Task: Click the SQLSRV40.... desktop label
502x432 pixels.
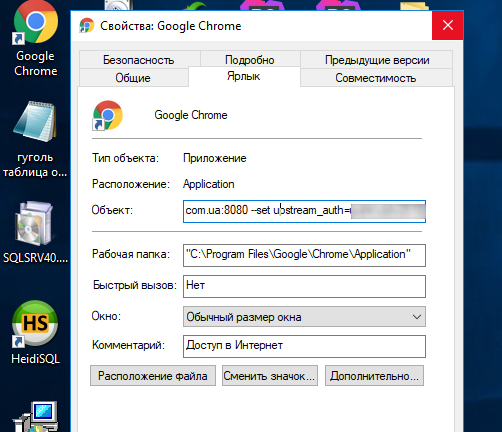Action: [x=35, y=258]
